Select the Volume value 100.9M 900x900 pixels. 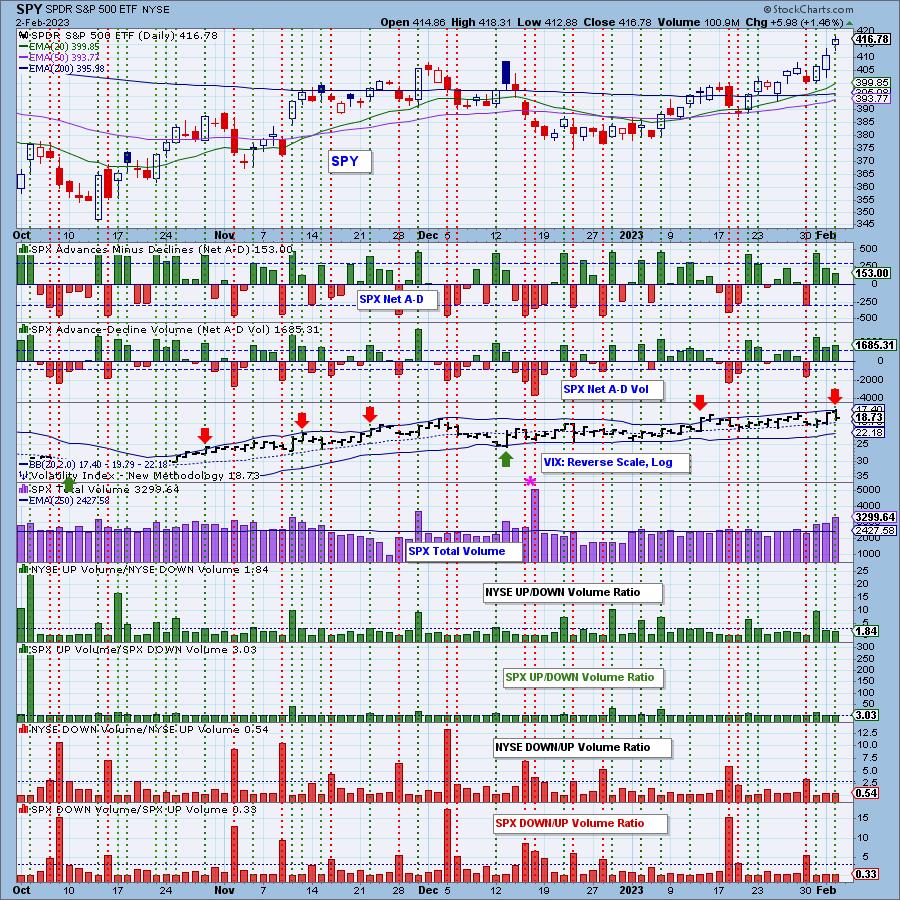click(x=720, y=22)
